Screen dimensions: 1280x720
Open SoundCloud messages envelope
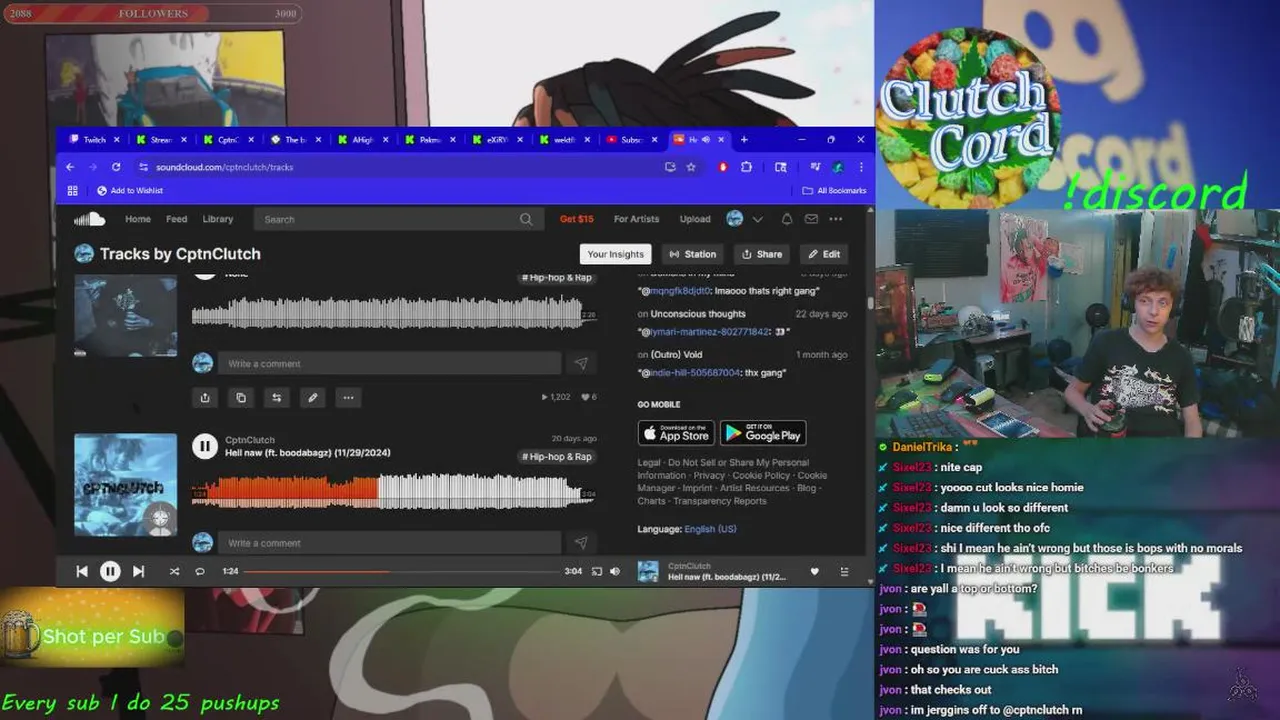coord(811,219)
